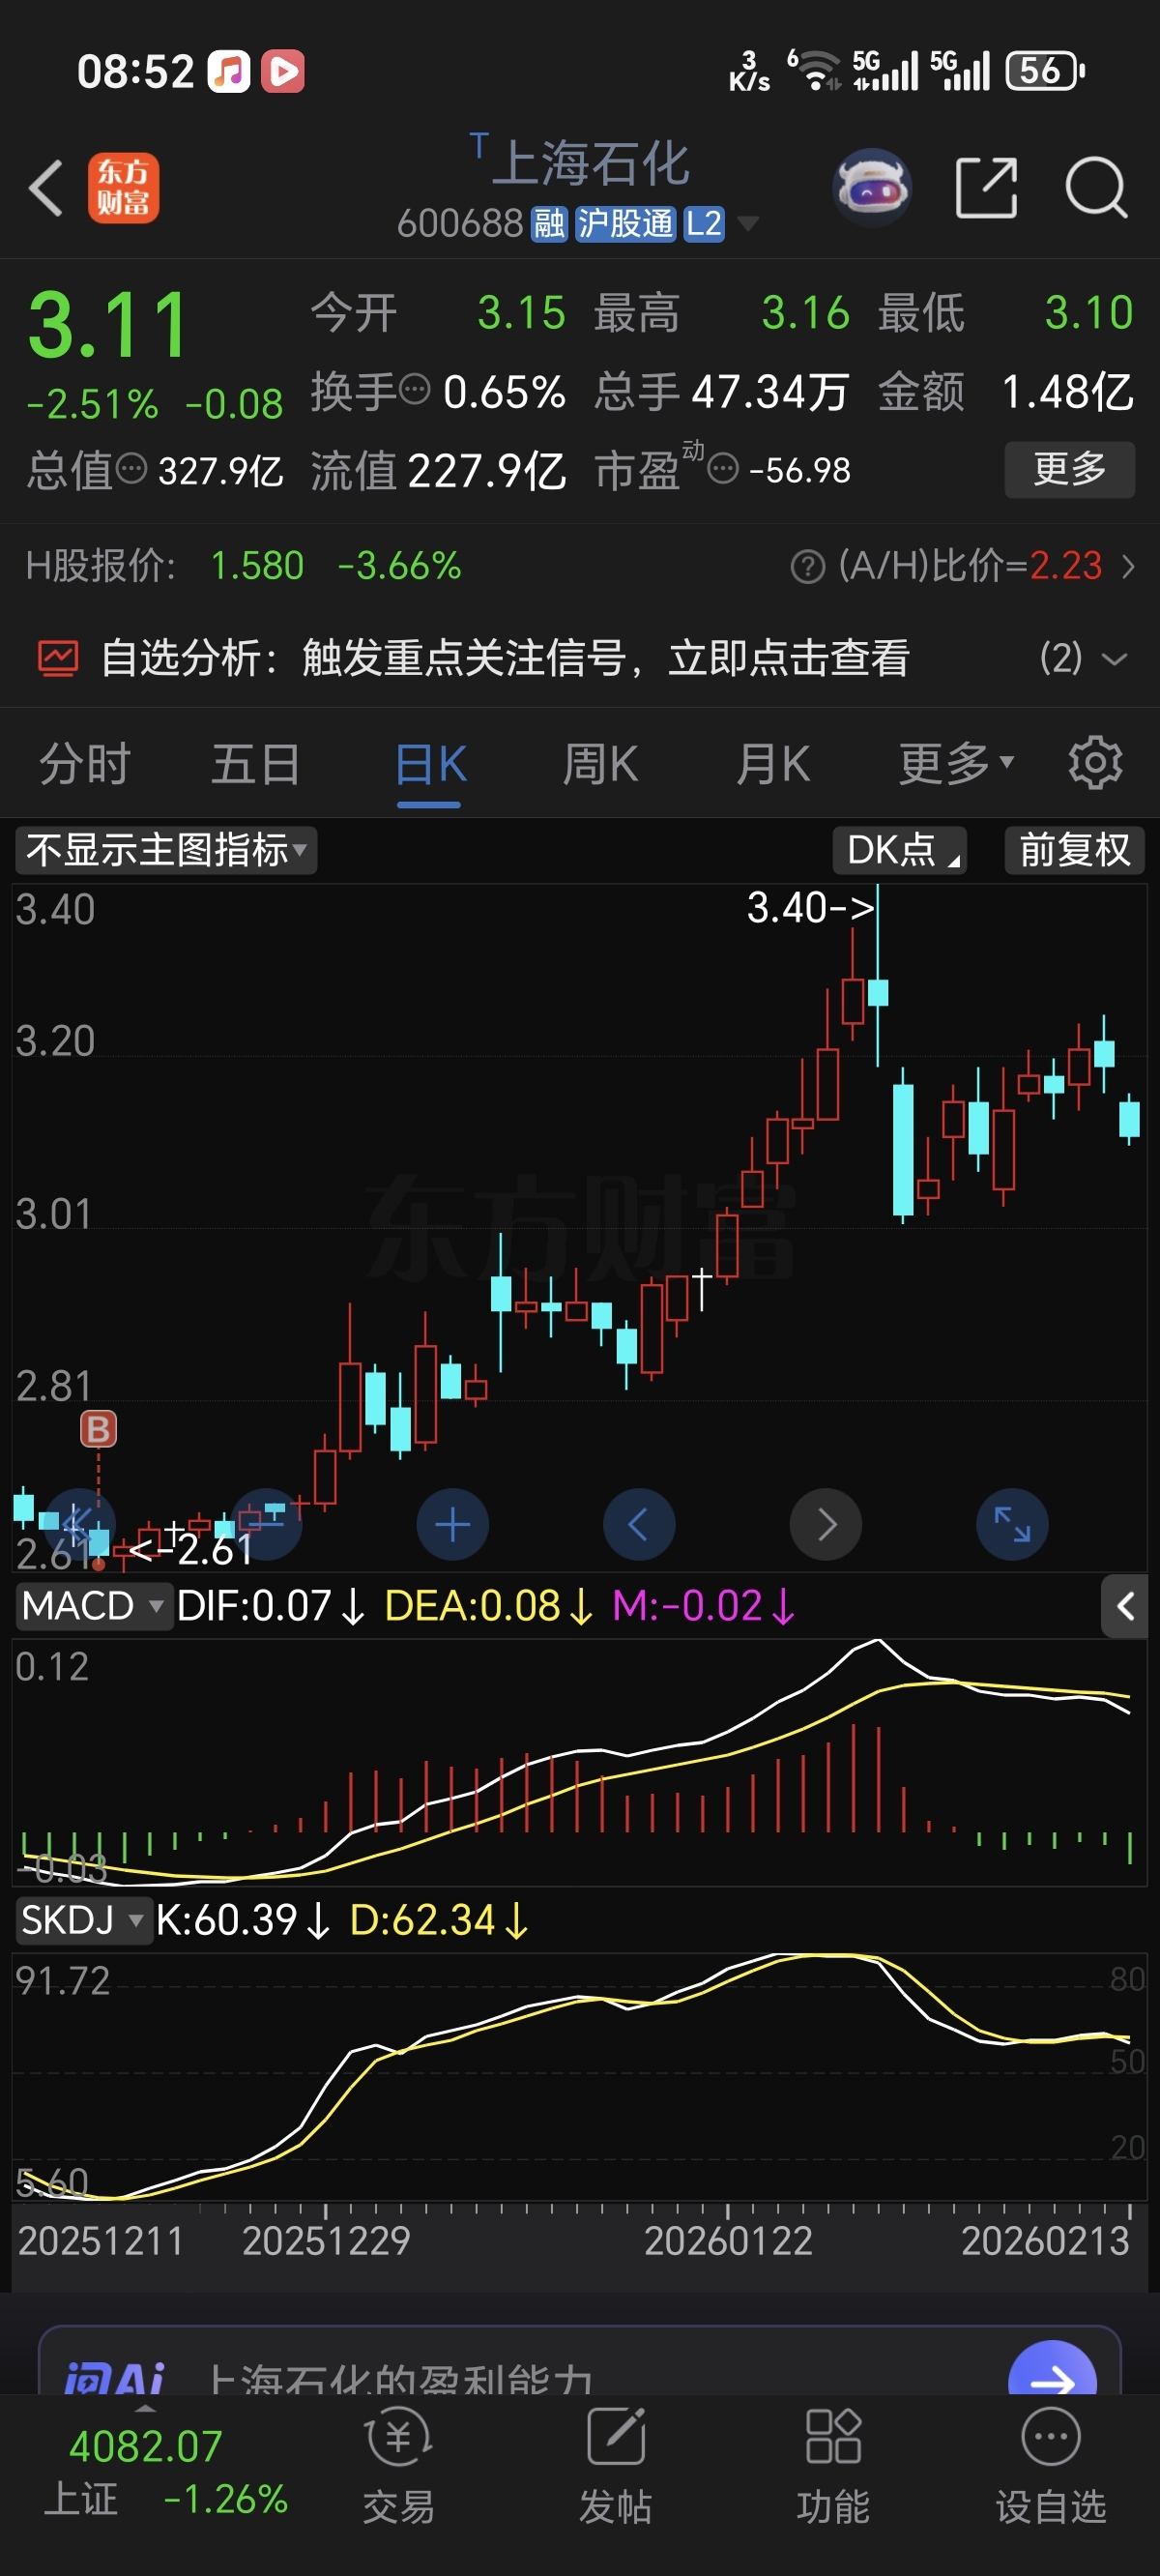Tap the 总值 info circle icon

point(132,468)
